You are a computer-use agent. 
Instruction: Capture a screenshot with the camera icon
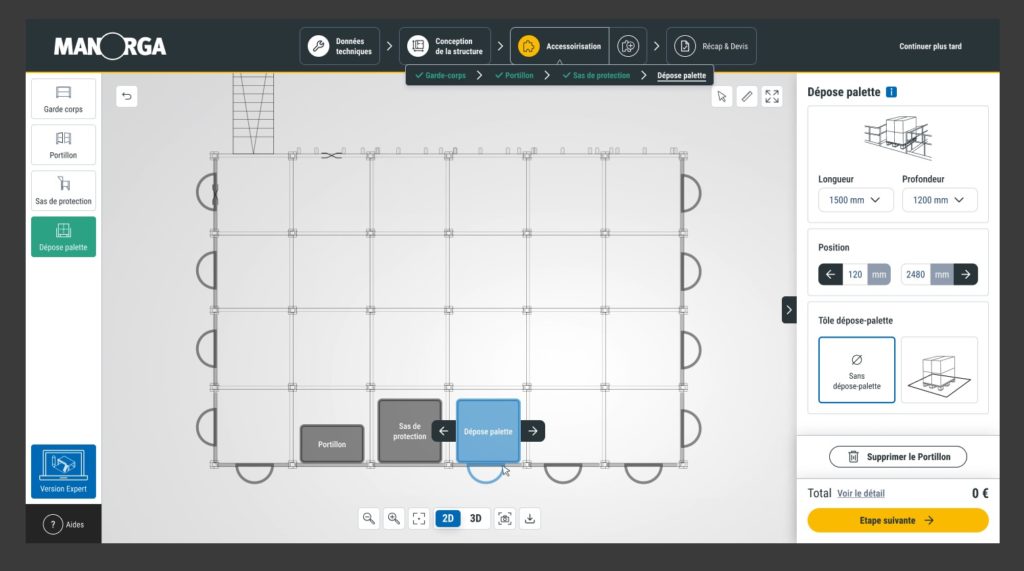coord(505,518)
